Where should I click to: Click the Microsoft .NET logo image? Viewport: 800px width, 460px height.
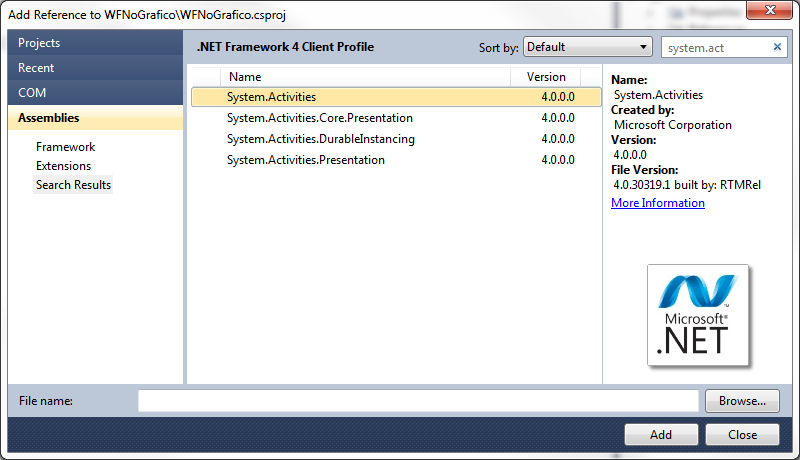click(x=698, y=315)
